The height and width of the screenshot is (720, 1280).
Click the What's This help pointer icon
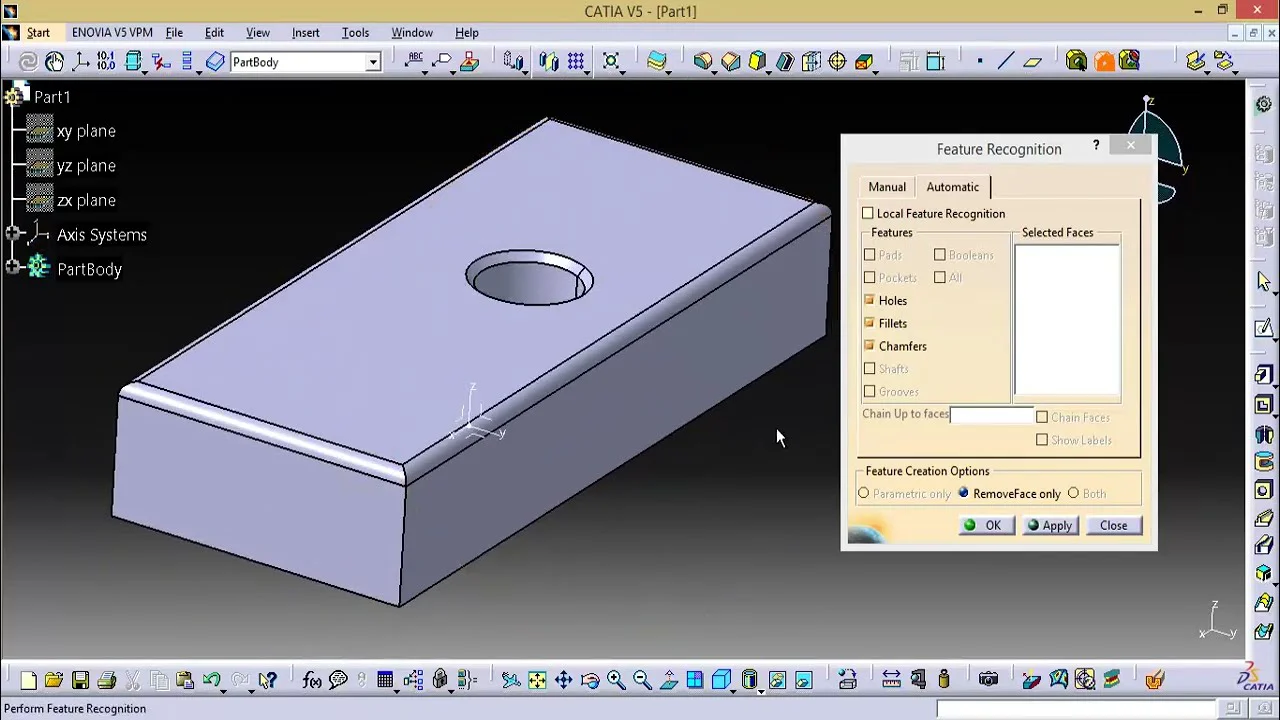pos(267,681)
